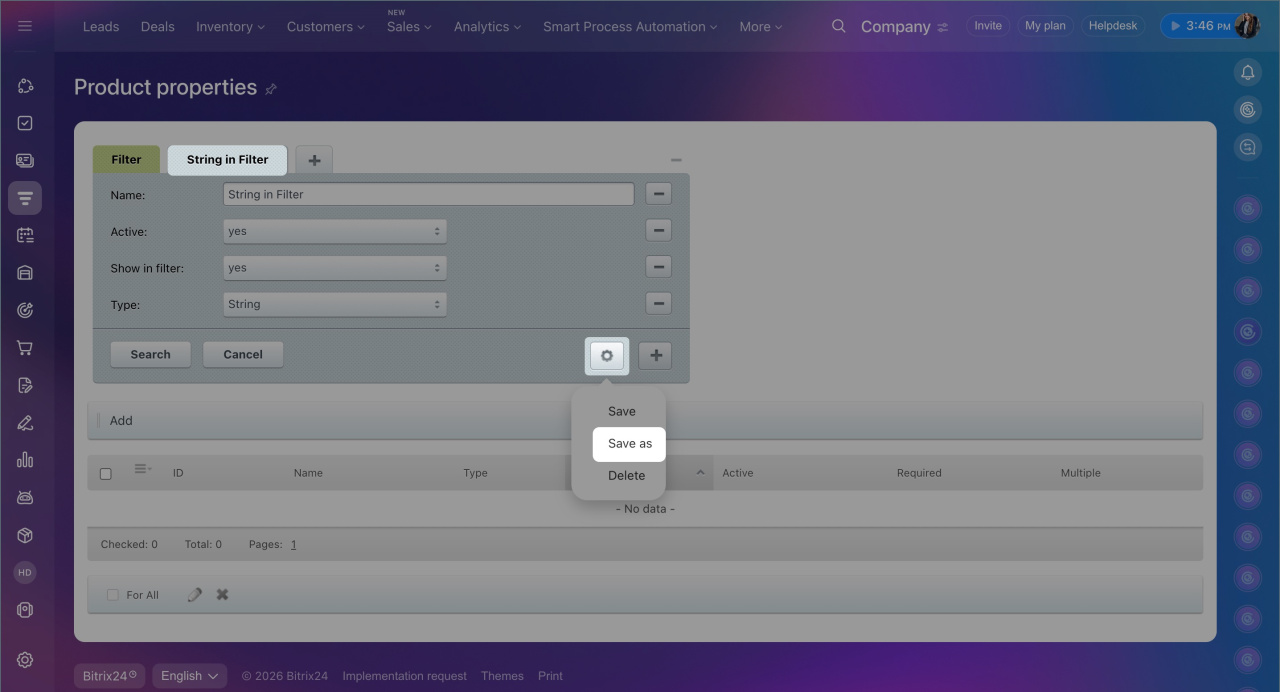Open the notifications bell icon
1280x692 pixels.
click(1247, 72)
